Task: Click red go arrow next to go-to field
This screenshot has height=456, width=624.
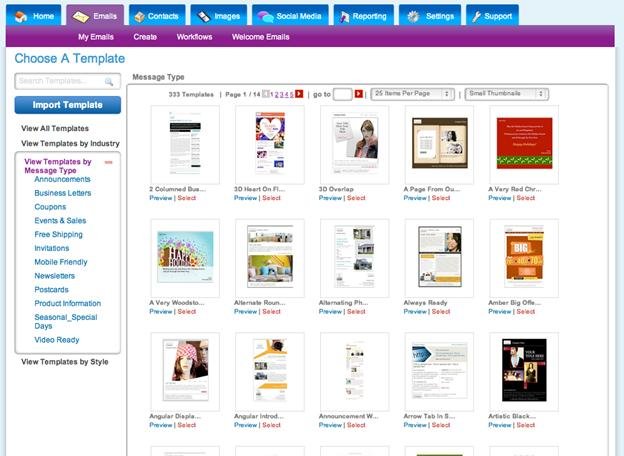Action: 359,94
